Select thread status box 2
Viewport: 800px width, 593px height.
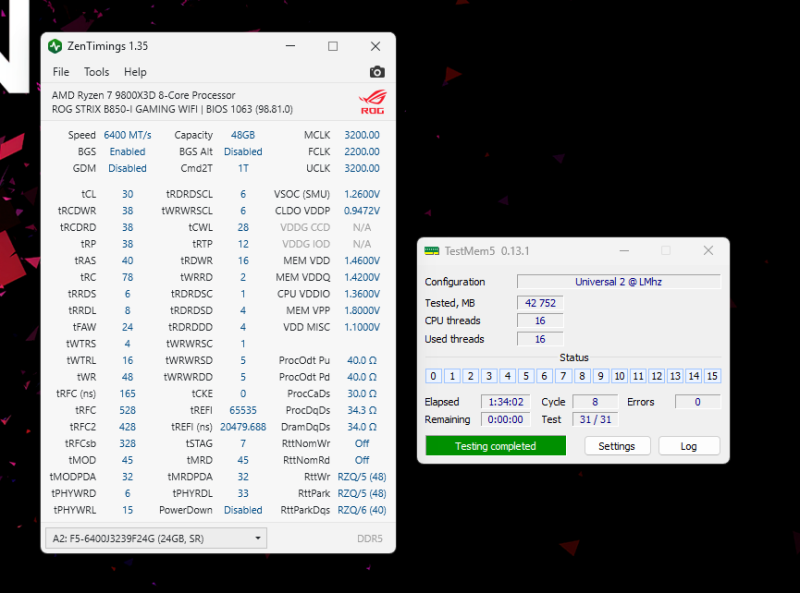click(x=470, y=376)
